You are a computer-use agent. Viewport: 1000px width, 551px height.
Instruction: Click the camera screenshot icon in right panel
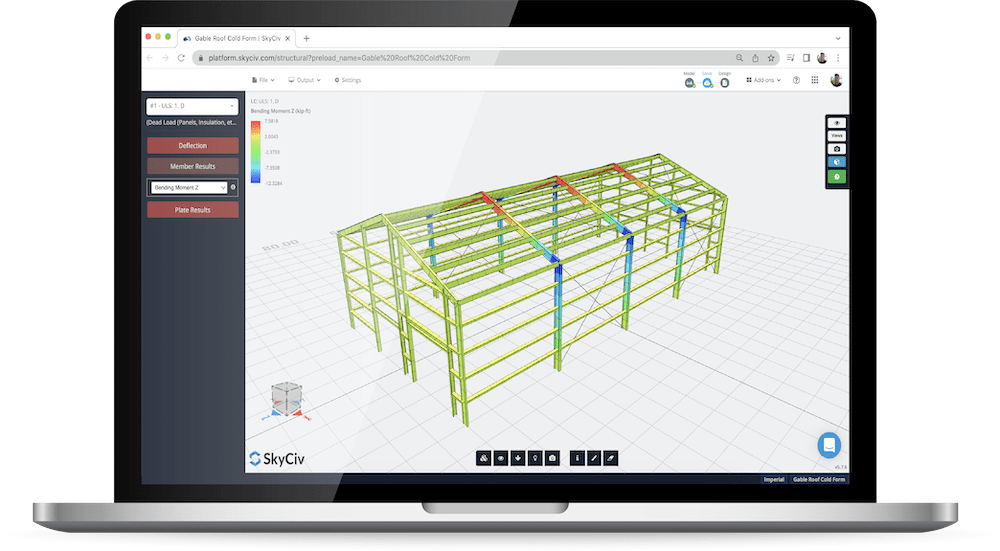(x=837, y=149)
